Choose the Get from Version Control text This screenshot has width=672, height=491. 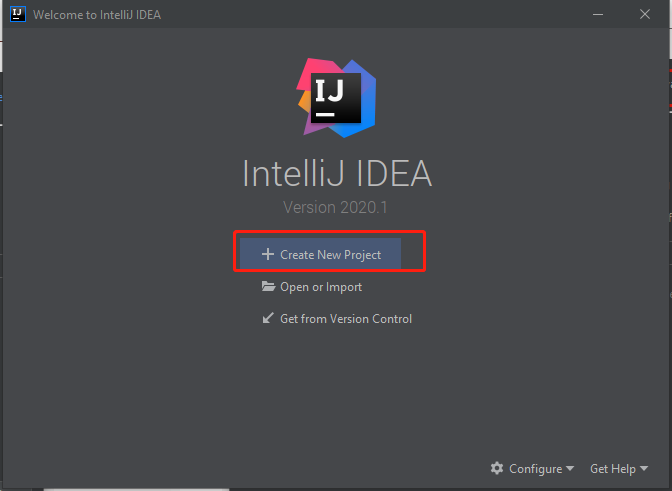346,319
